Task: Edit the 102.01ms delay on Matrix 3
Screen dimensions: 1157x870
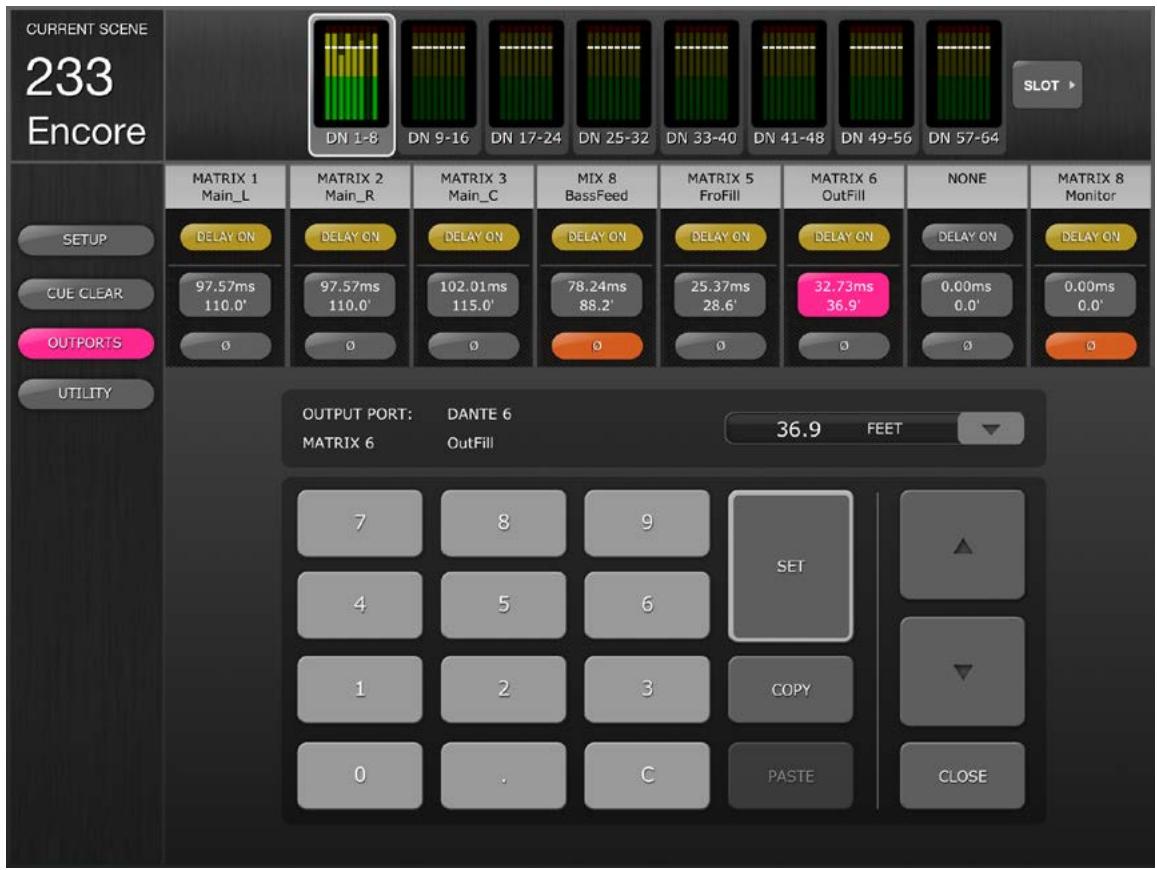Action: [474, 295]
